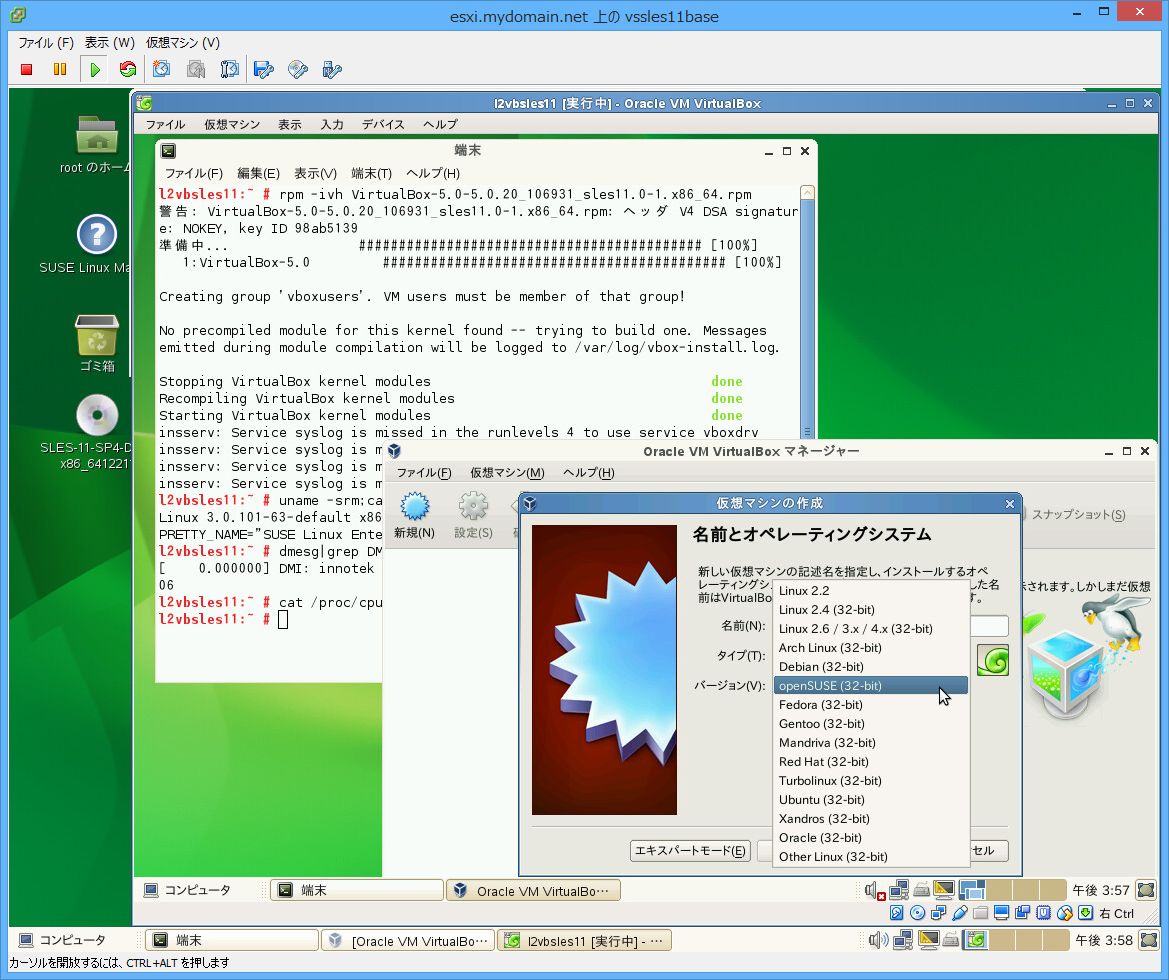Click the CPU chip indicator icon

pyautogui.click(x=1044, y=913)
